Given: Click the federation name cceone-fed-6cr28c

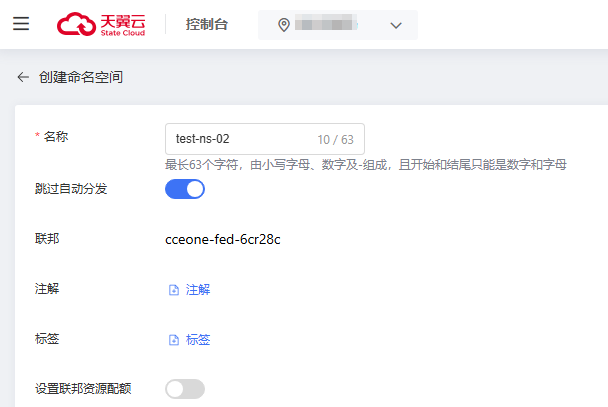Looking at the screenshot, I should coord(223,239).
